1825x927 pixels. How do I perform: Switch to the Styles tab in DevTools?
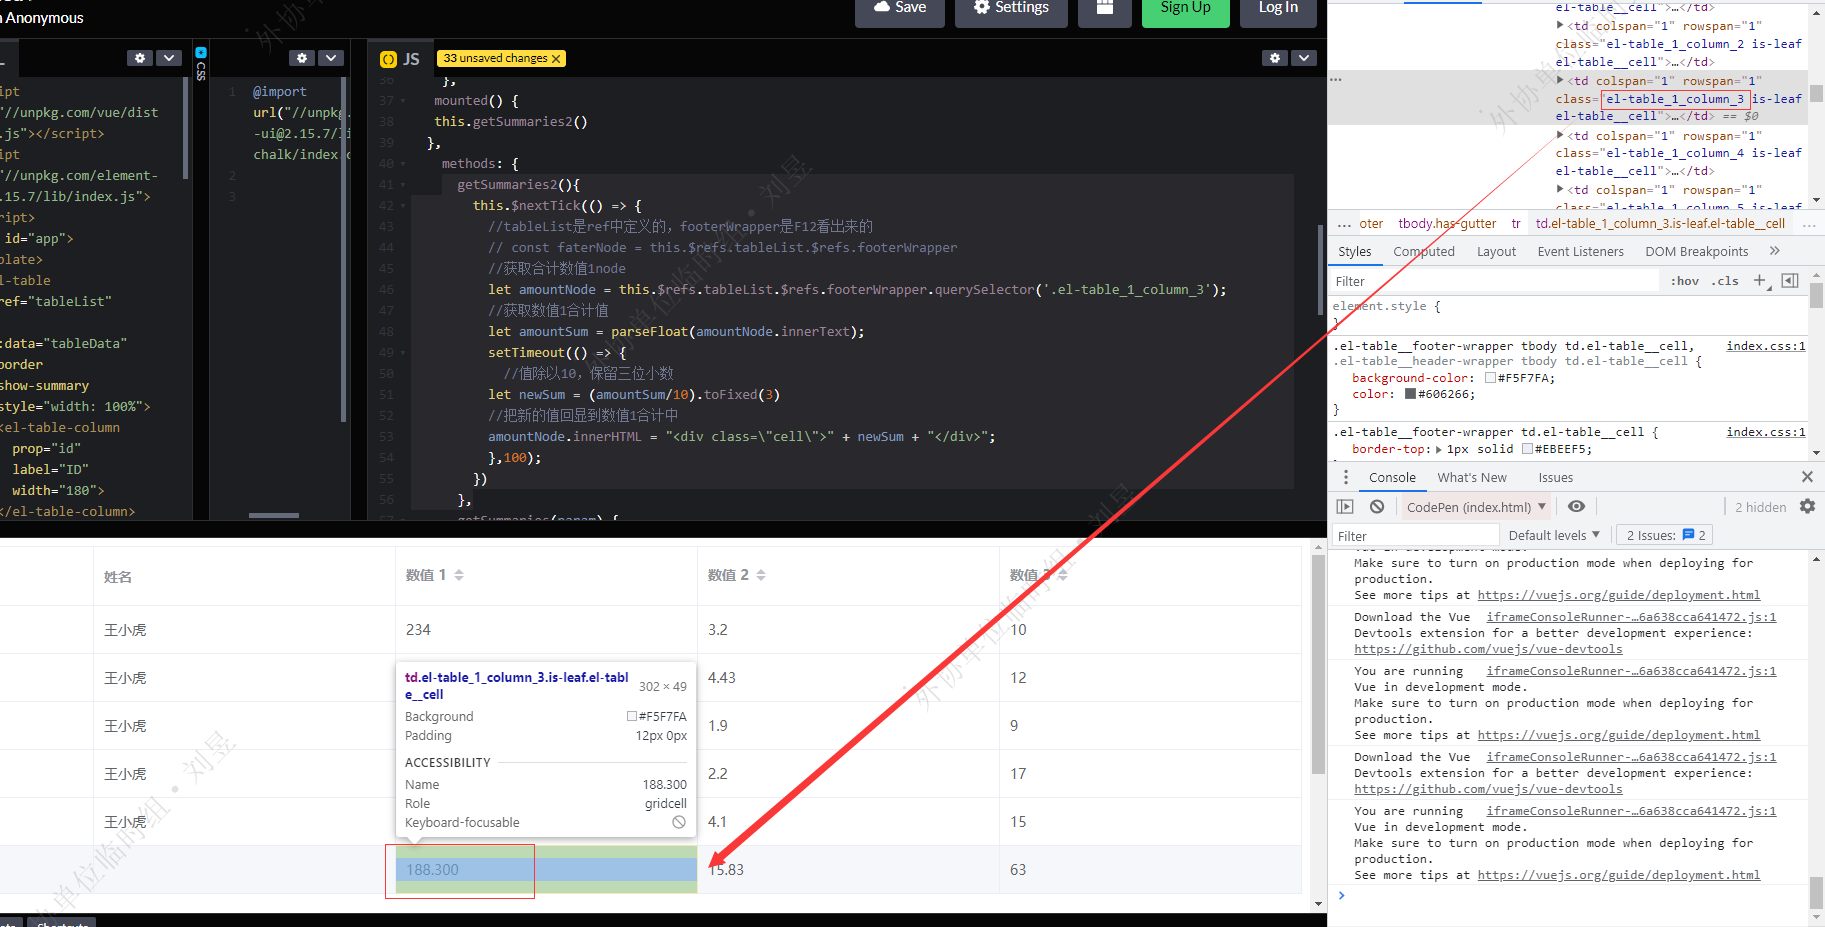tap(1355, 252)
